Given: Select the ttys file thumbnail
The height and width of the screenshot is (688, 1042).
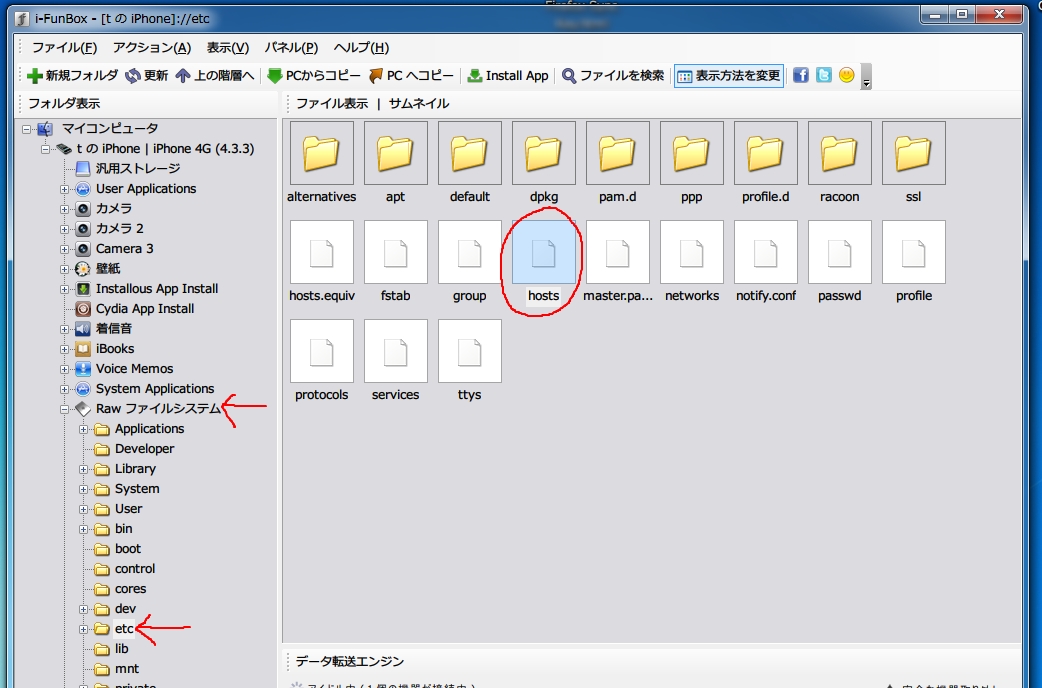Looking at the screenshot, I should point(470,351).
